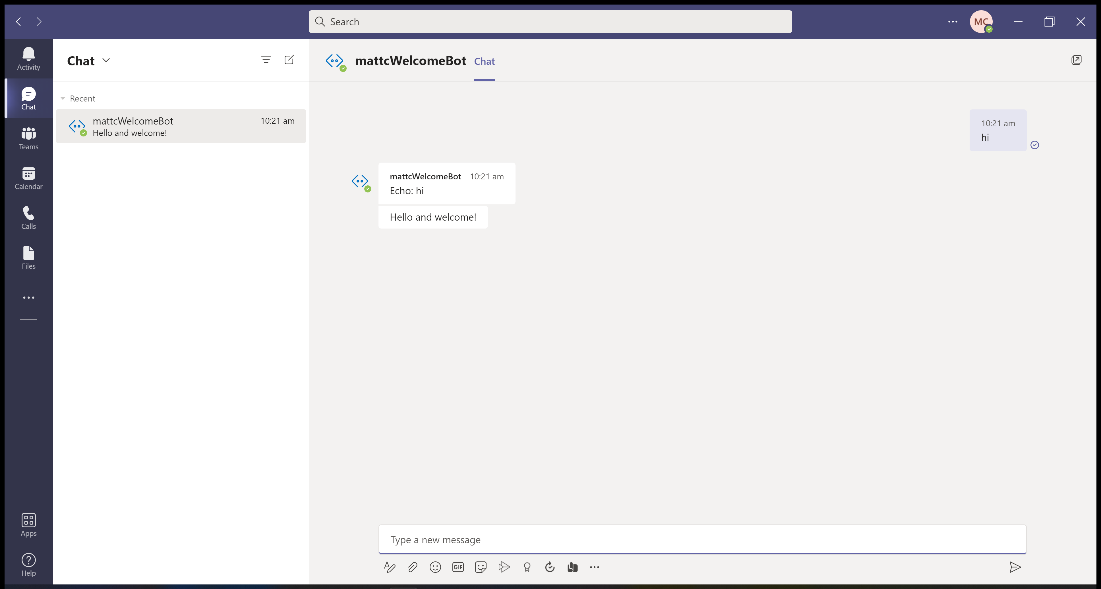Open the emoji picker
This screenshot has height=589, width=1101.
coord(435,567)
